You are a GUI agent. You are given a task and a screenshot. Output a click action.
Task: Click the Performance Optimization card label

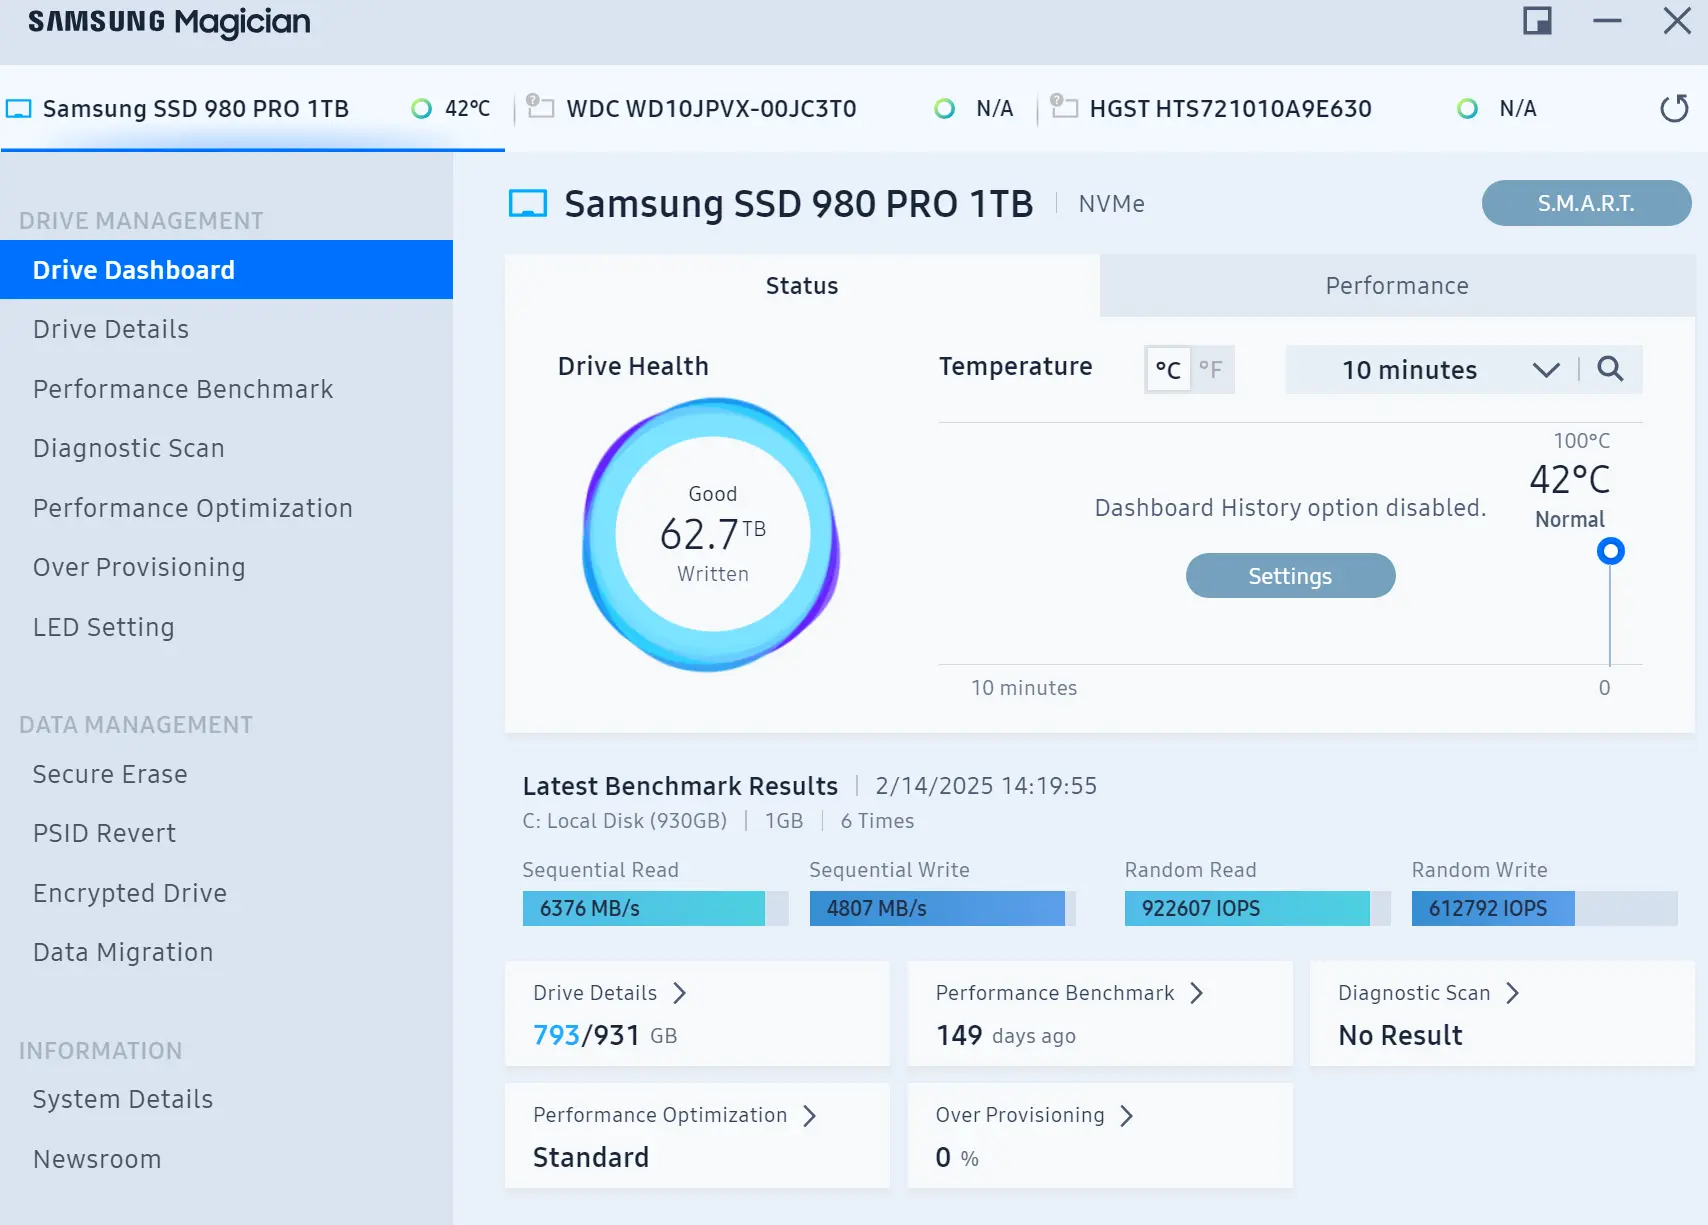(660, 1115)
